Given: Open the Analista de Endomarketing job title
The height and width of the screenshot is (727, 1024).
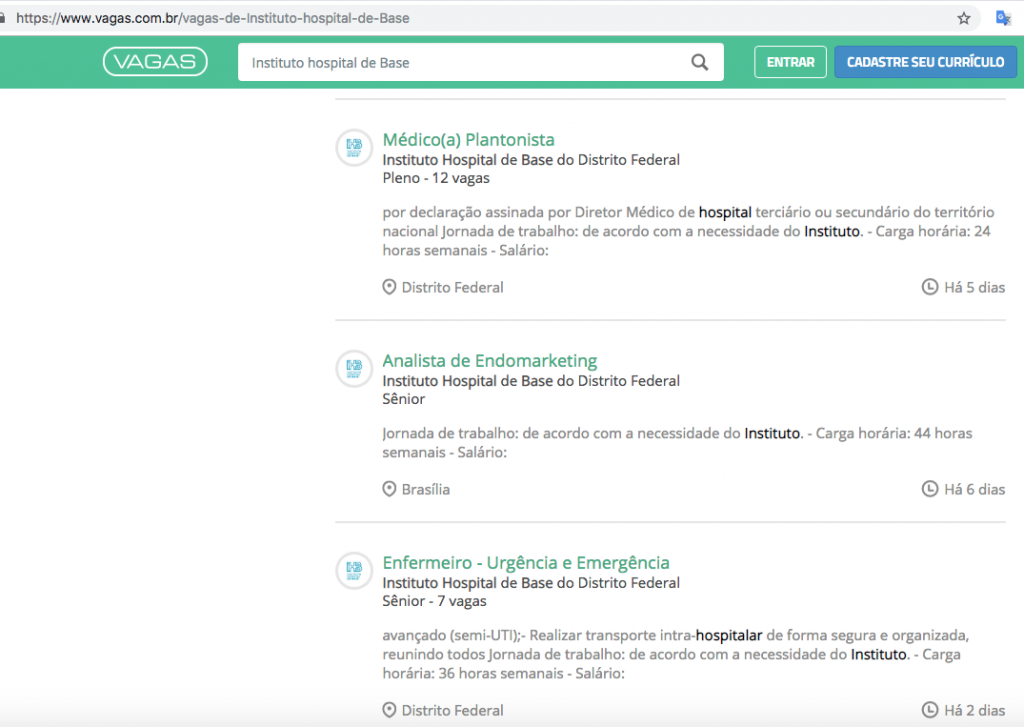Looking at the screenshot, I should point(489,361).
